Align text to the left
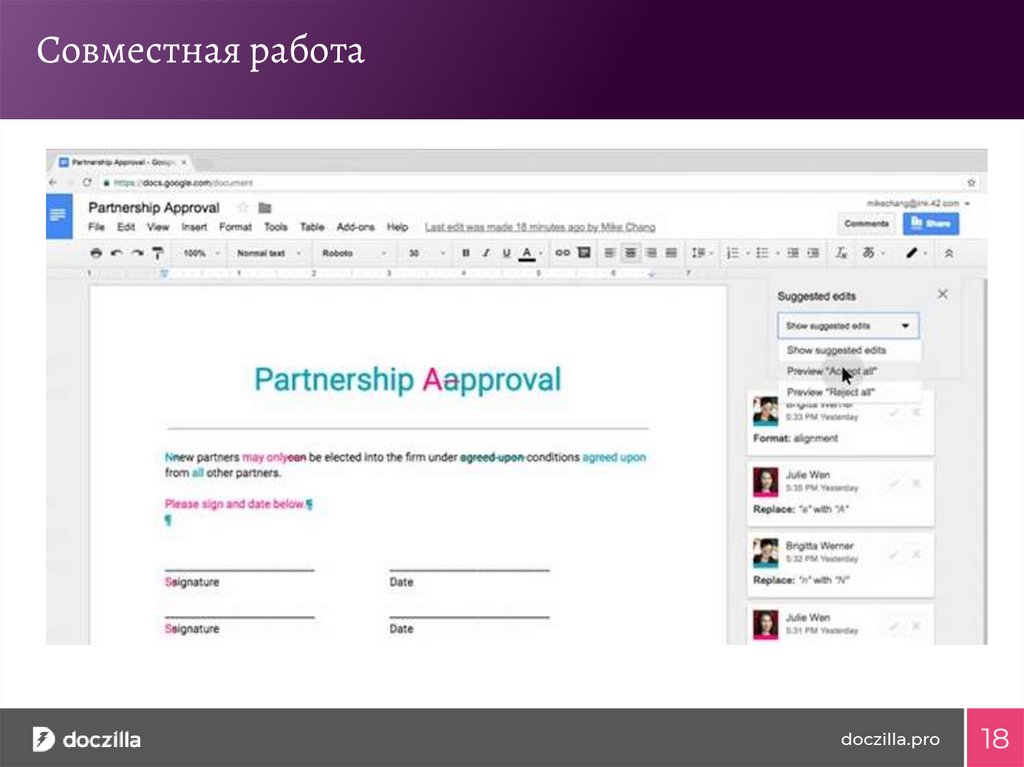The width and height of the screenshot is (1024, 767). [609, 253]
